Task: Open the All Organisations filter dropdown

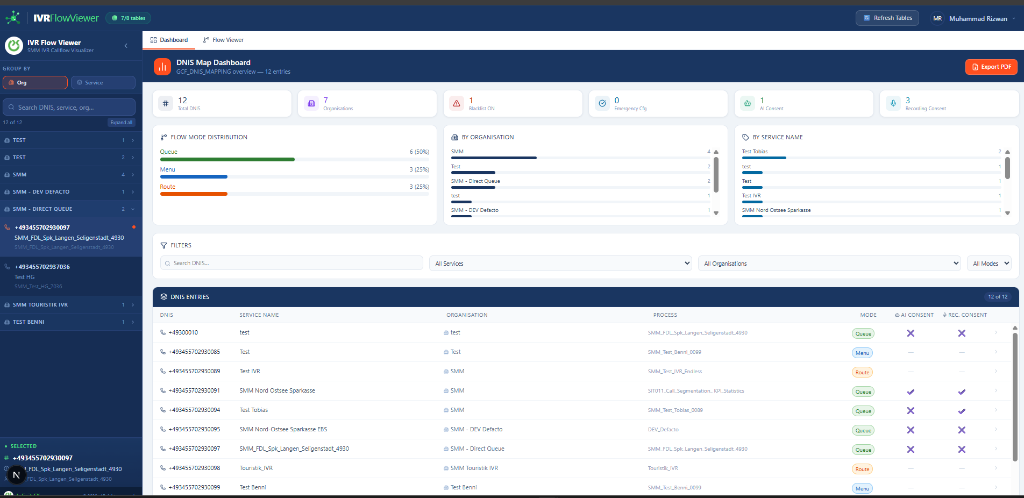Action: click(x=829, y=263)
